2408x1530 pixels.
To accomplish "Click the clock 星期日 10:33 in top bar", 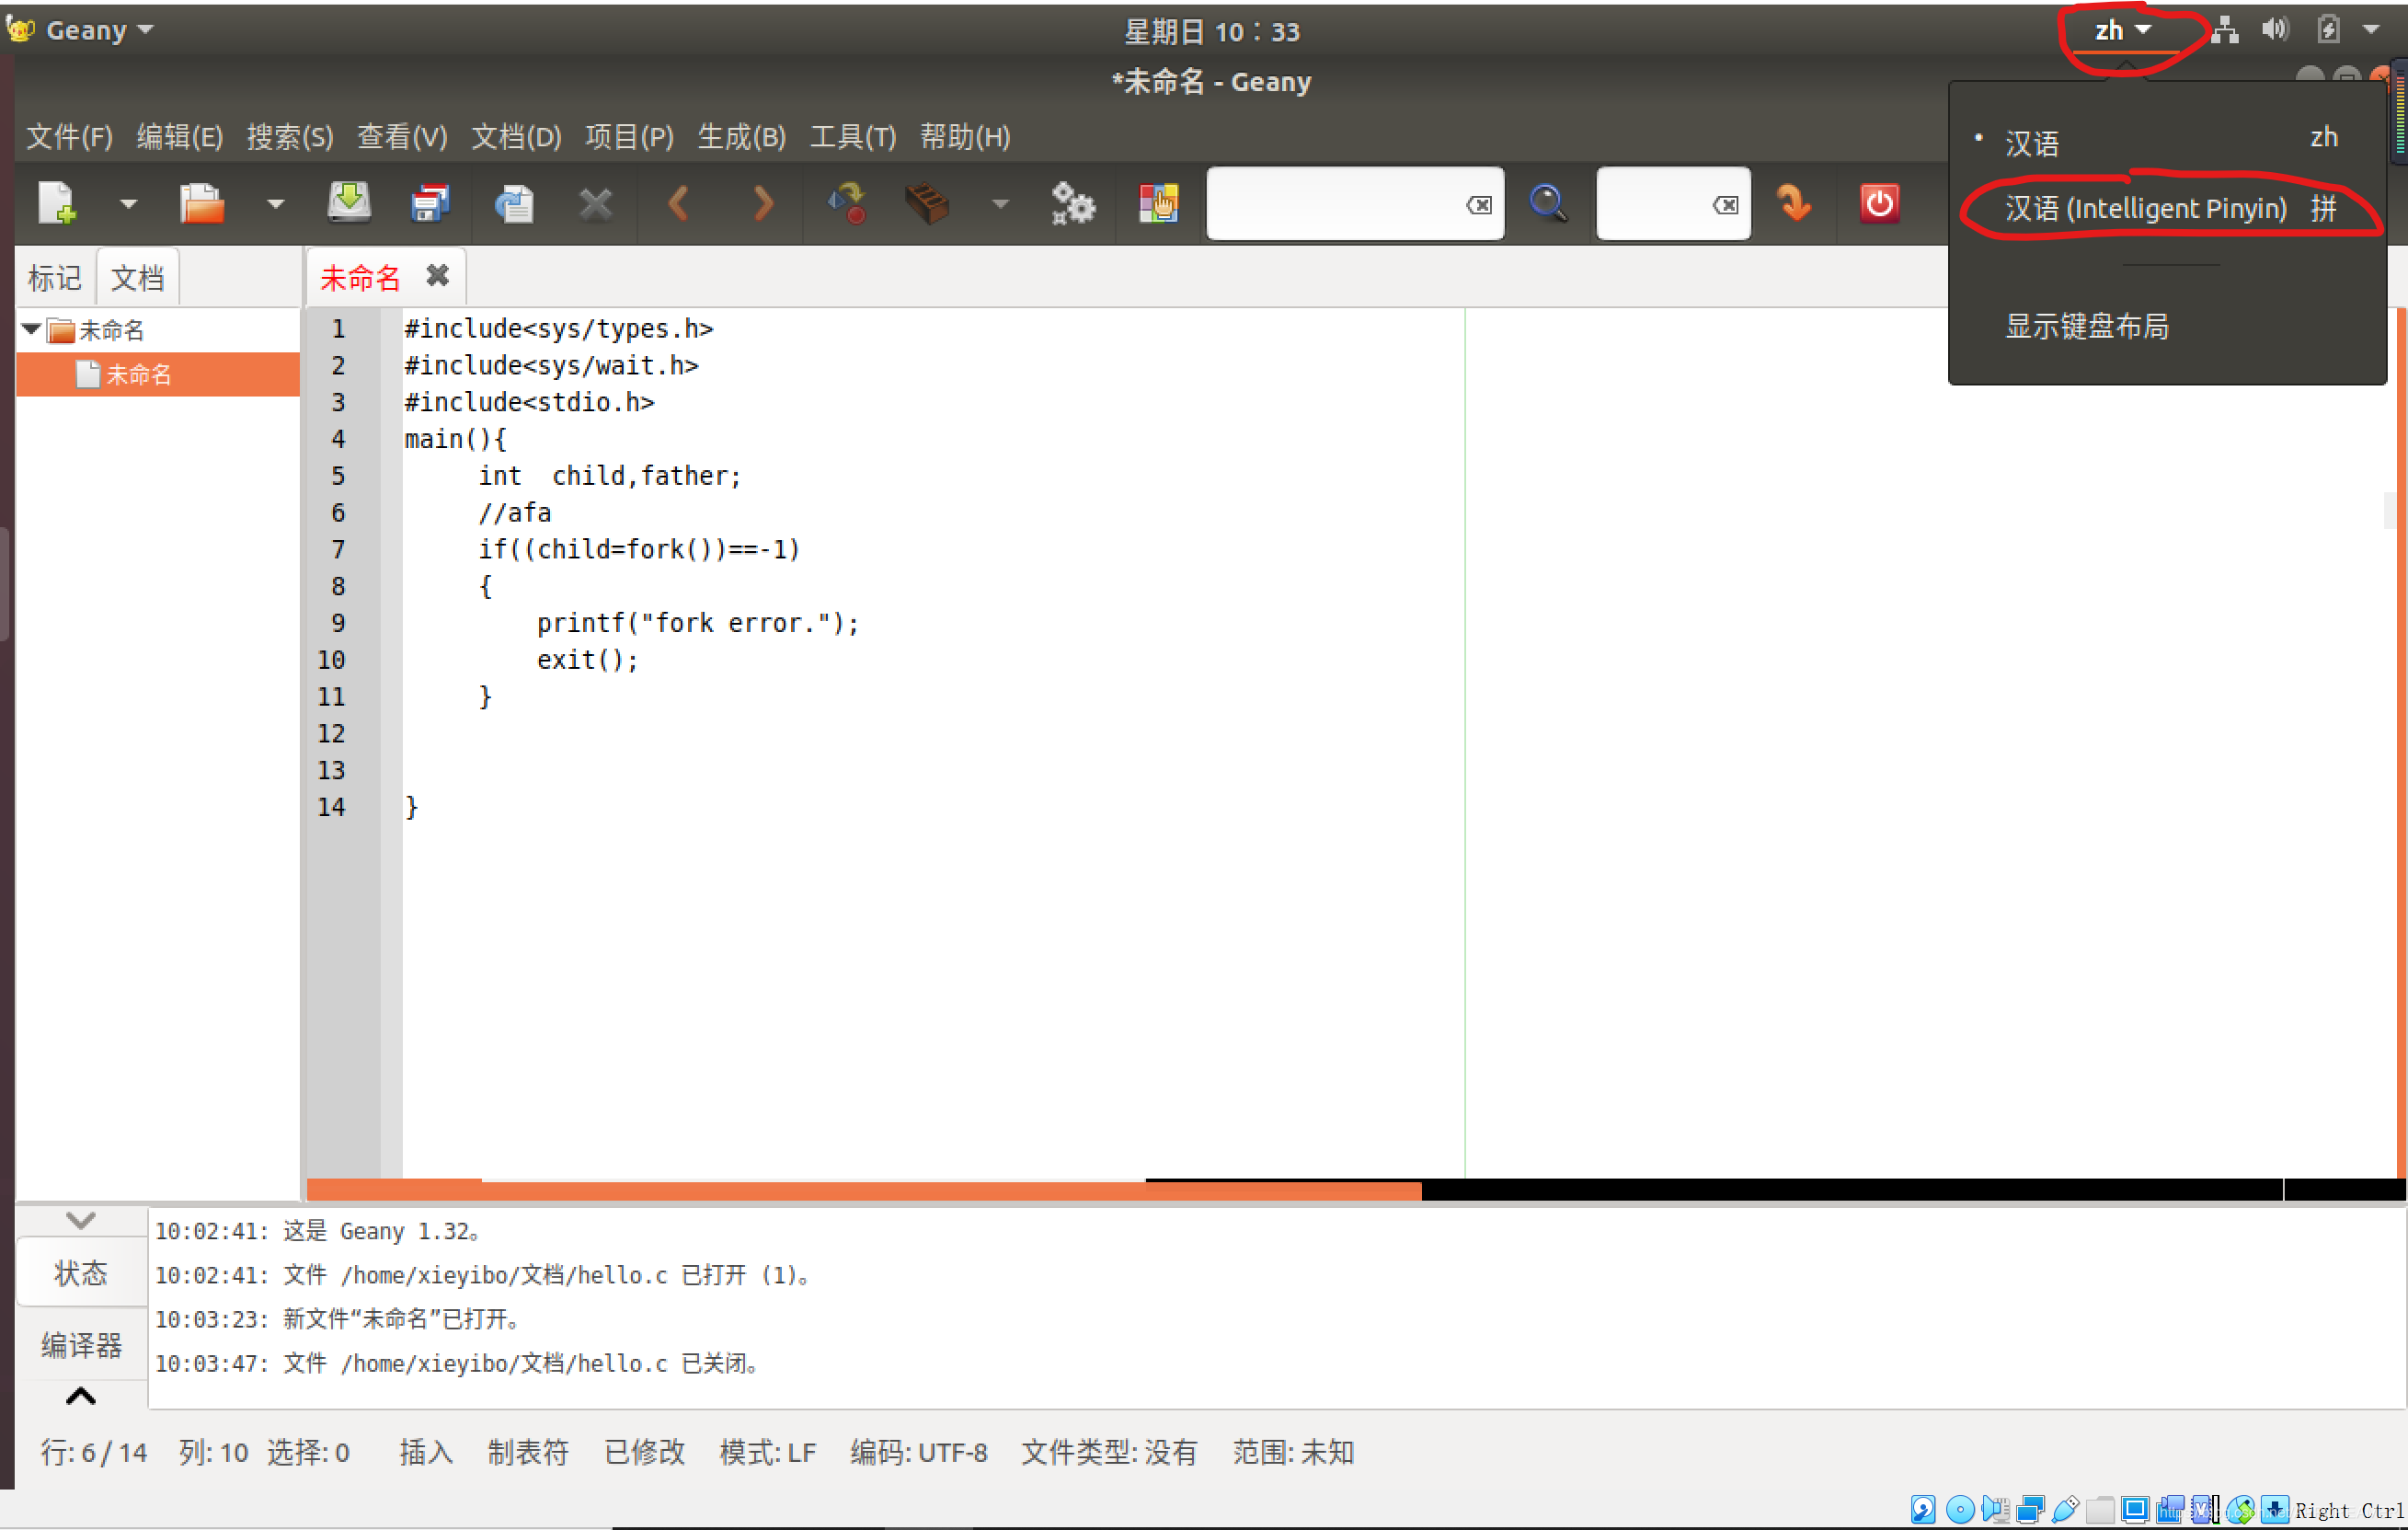I will click(x=1212, y=32).
